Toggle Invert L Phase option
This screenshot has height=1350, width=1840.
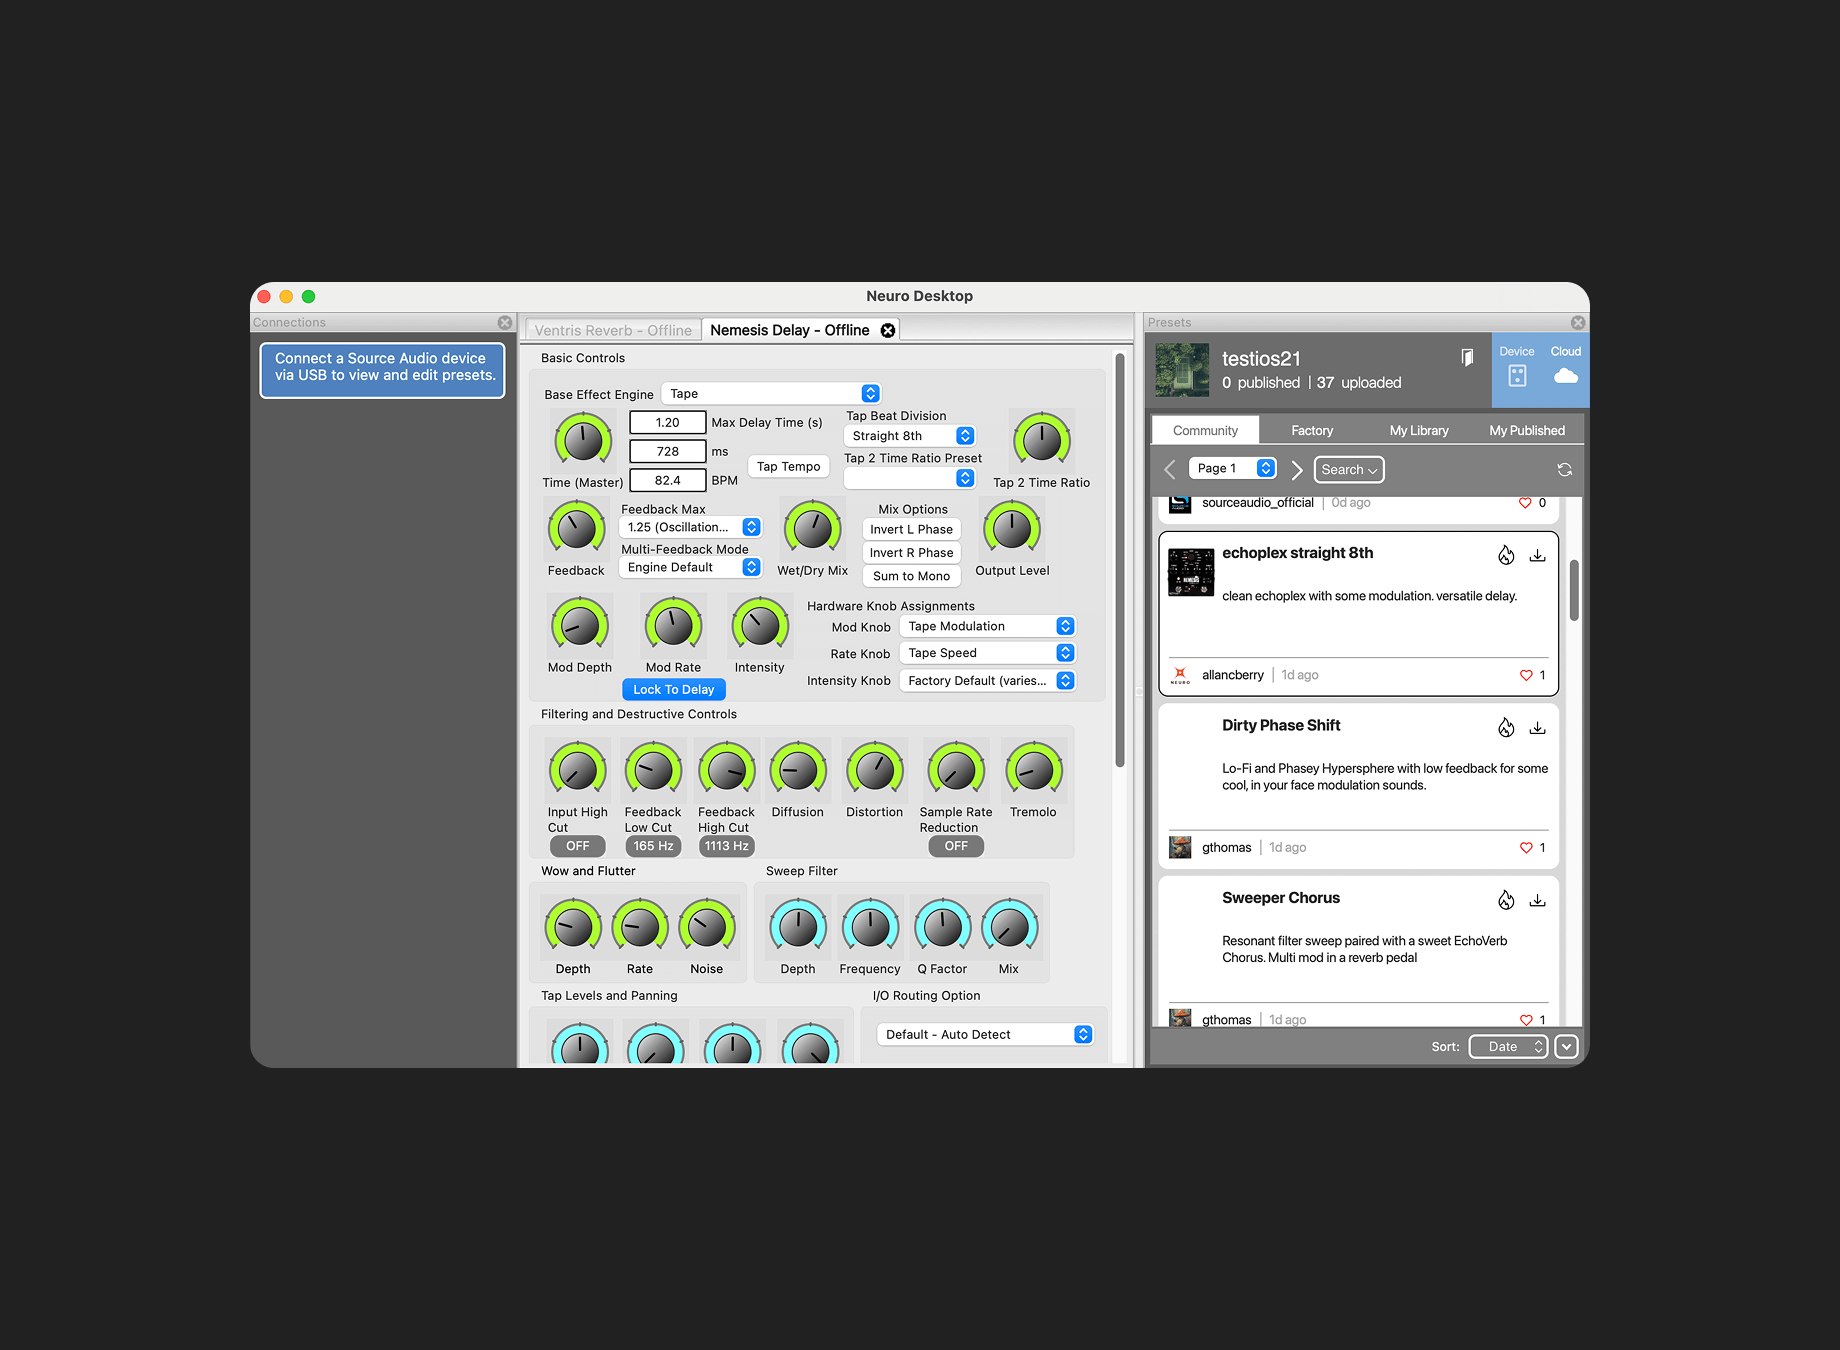coord(911,530)
